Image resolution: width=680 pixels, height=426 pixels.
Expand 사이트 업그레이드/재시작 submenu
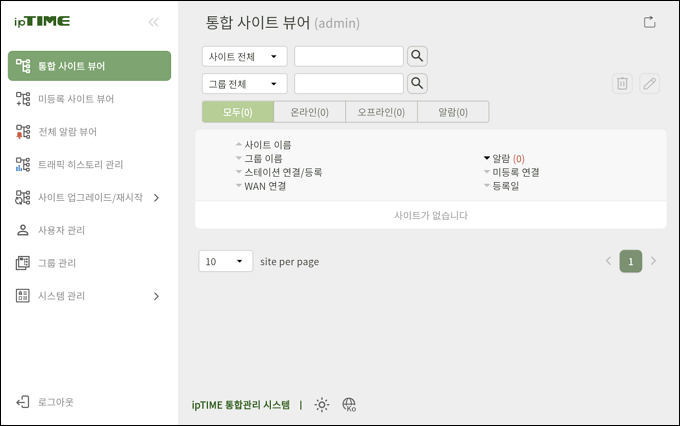[156, 198]
